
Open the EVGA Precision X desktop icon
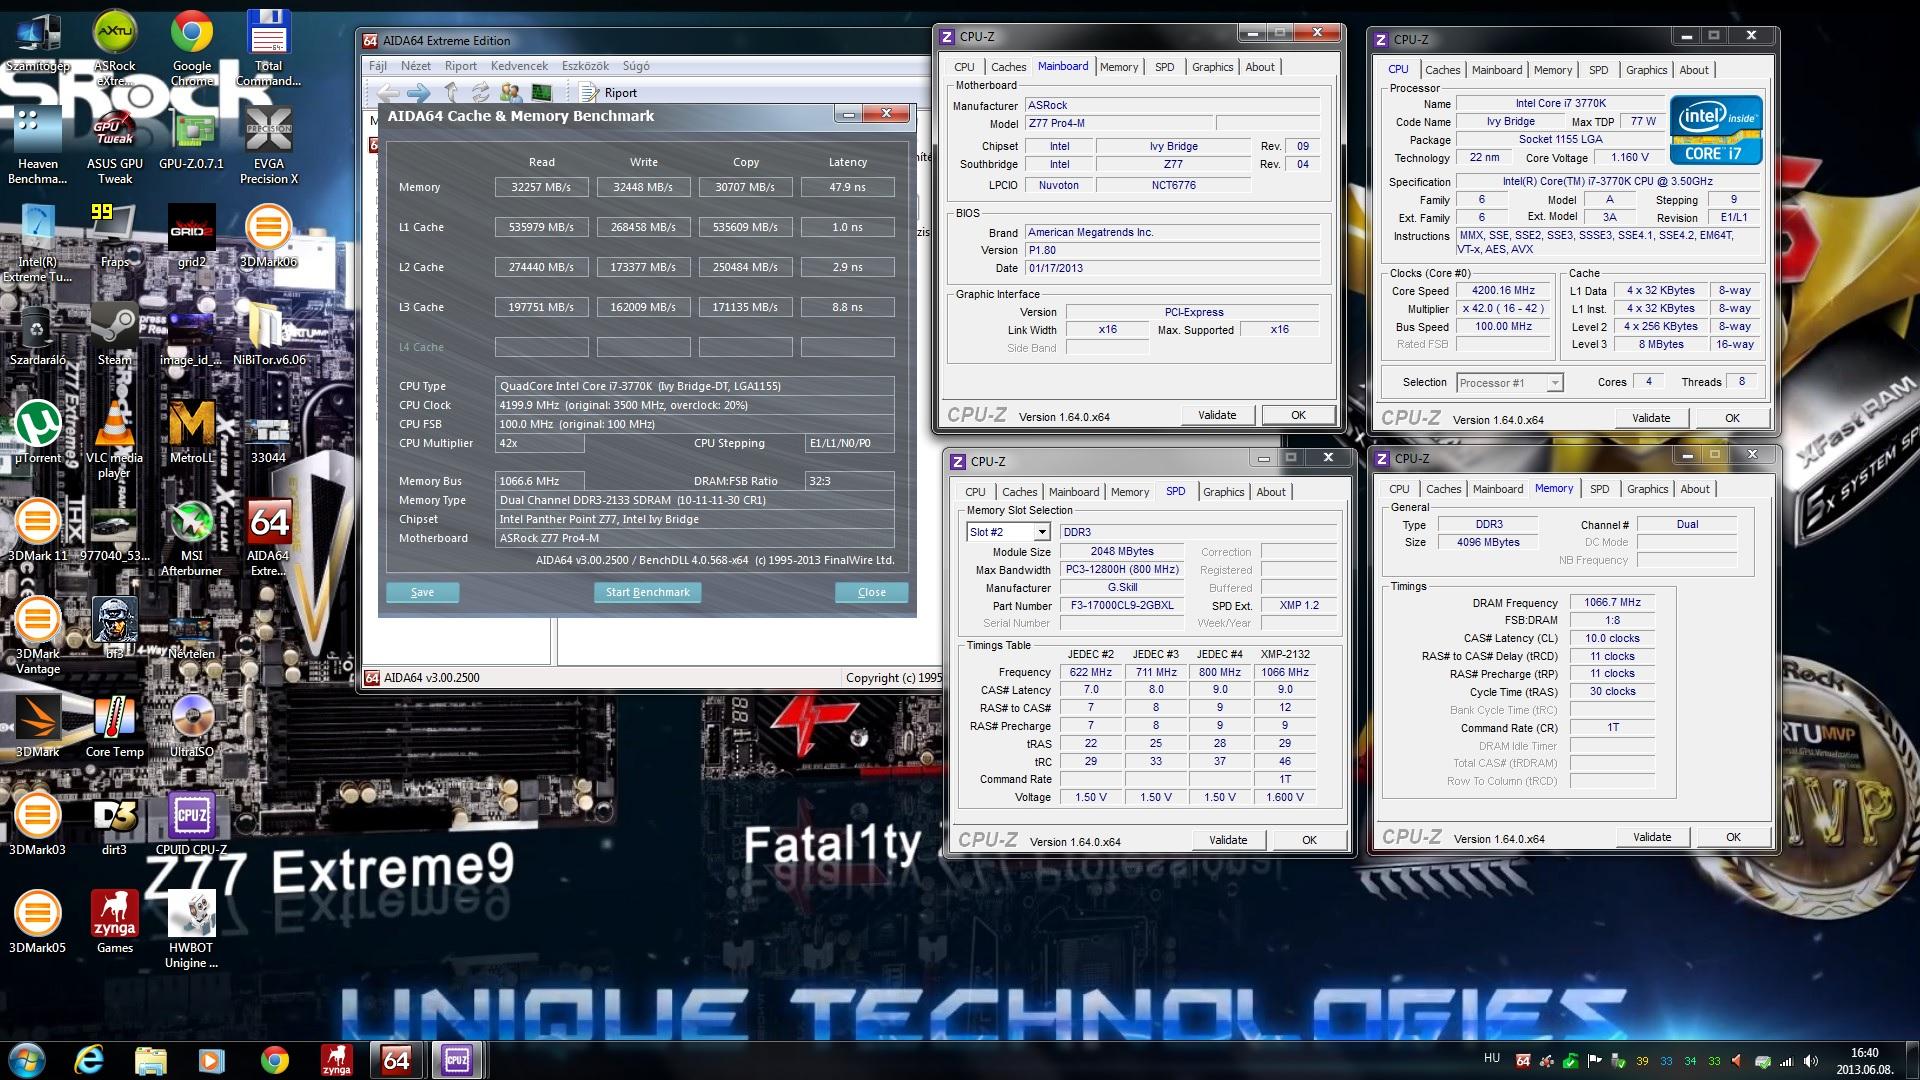click(268, 146)
